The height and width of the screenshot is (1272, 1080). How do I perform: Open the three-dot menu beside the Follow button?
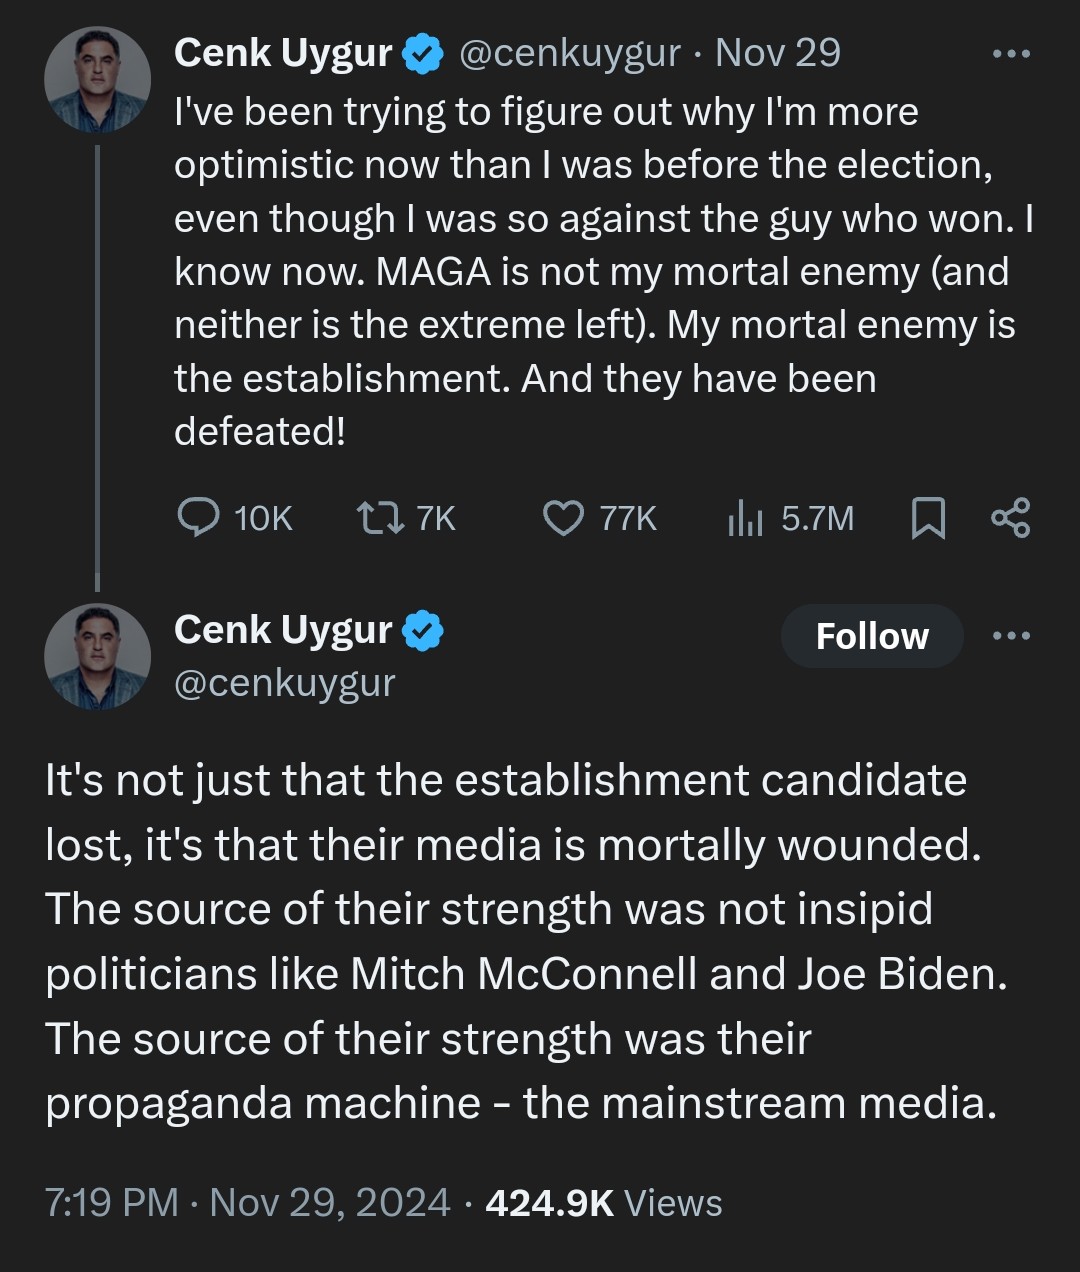1011,636
